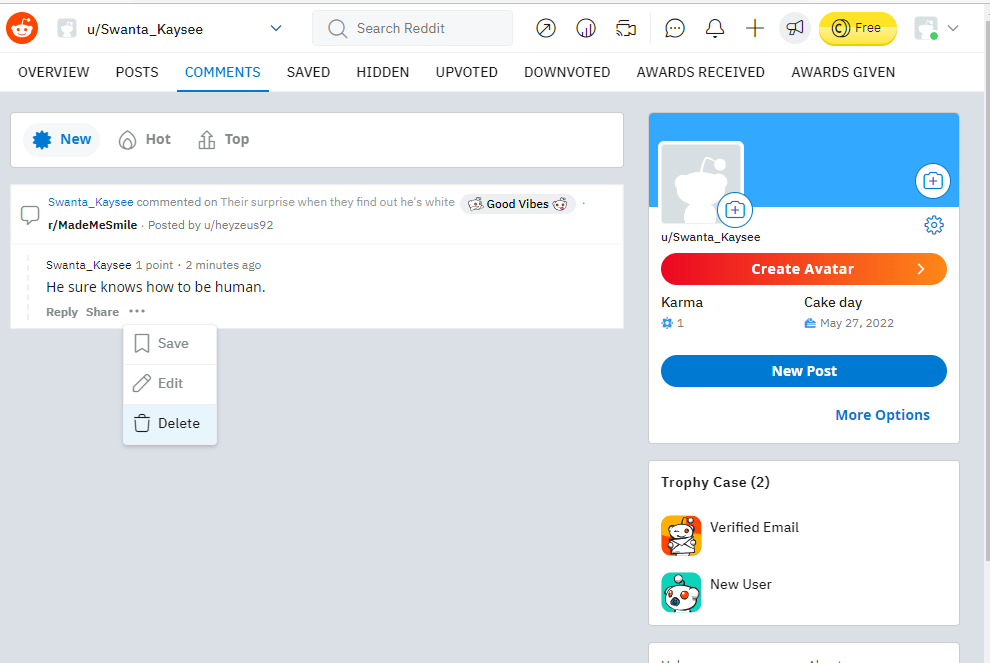
Task: Open the Popular arrow icon
Action: click(545, 28)
